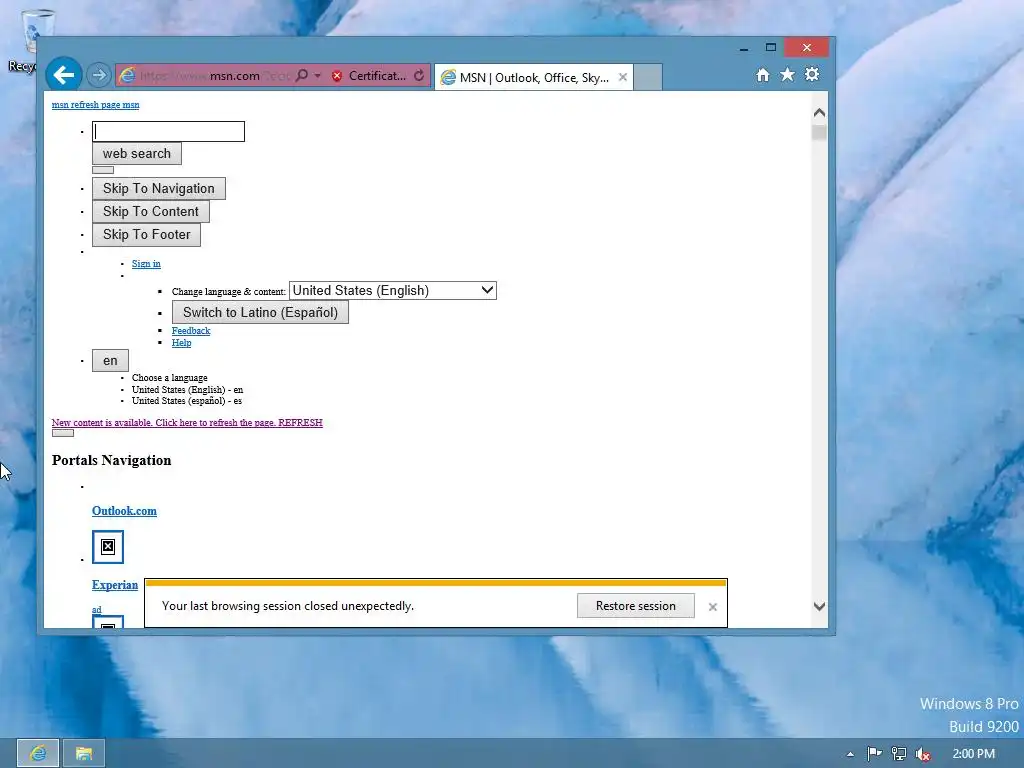This screenshot has height=768, width=1024.
Task: Click small blank button under REFRESH link
Action: pos(63,433)
